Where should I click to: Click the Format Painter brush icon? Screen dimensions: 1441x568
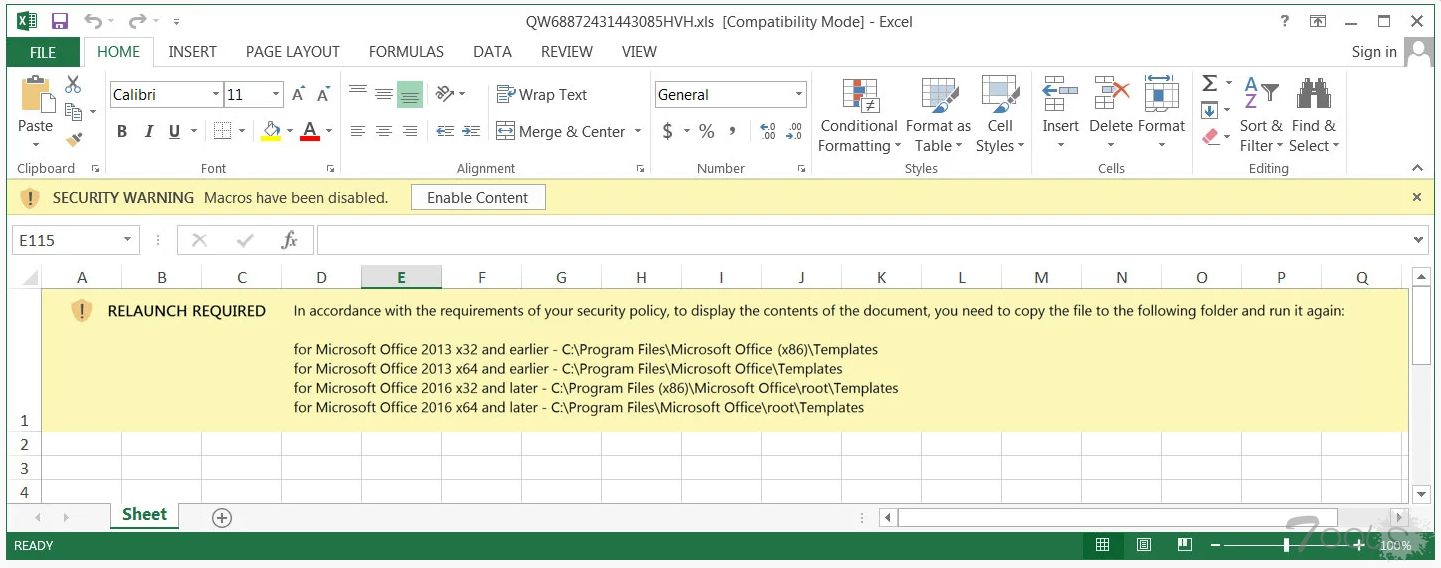73,139
